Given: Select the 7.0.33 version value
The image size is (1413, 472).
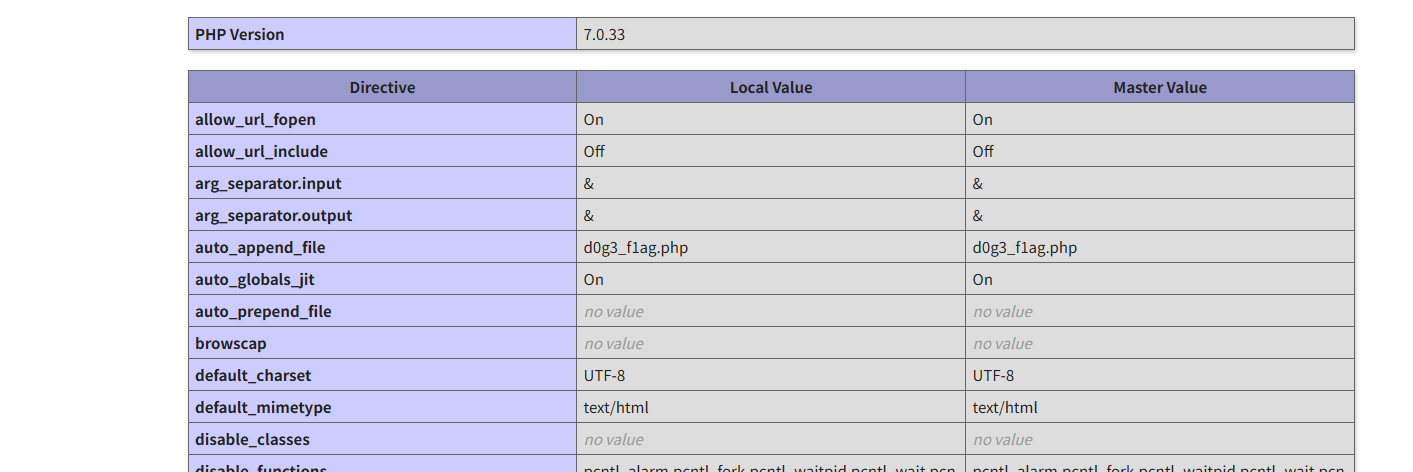Looking at the screenshot, I should point(605,34).
